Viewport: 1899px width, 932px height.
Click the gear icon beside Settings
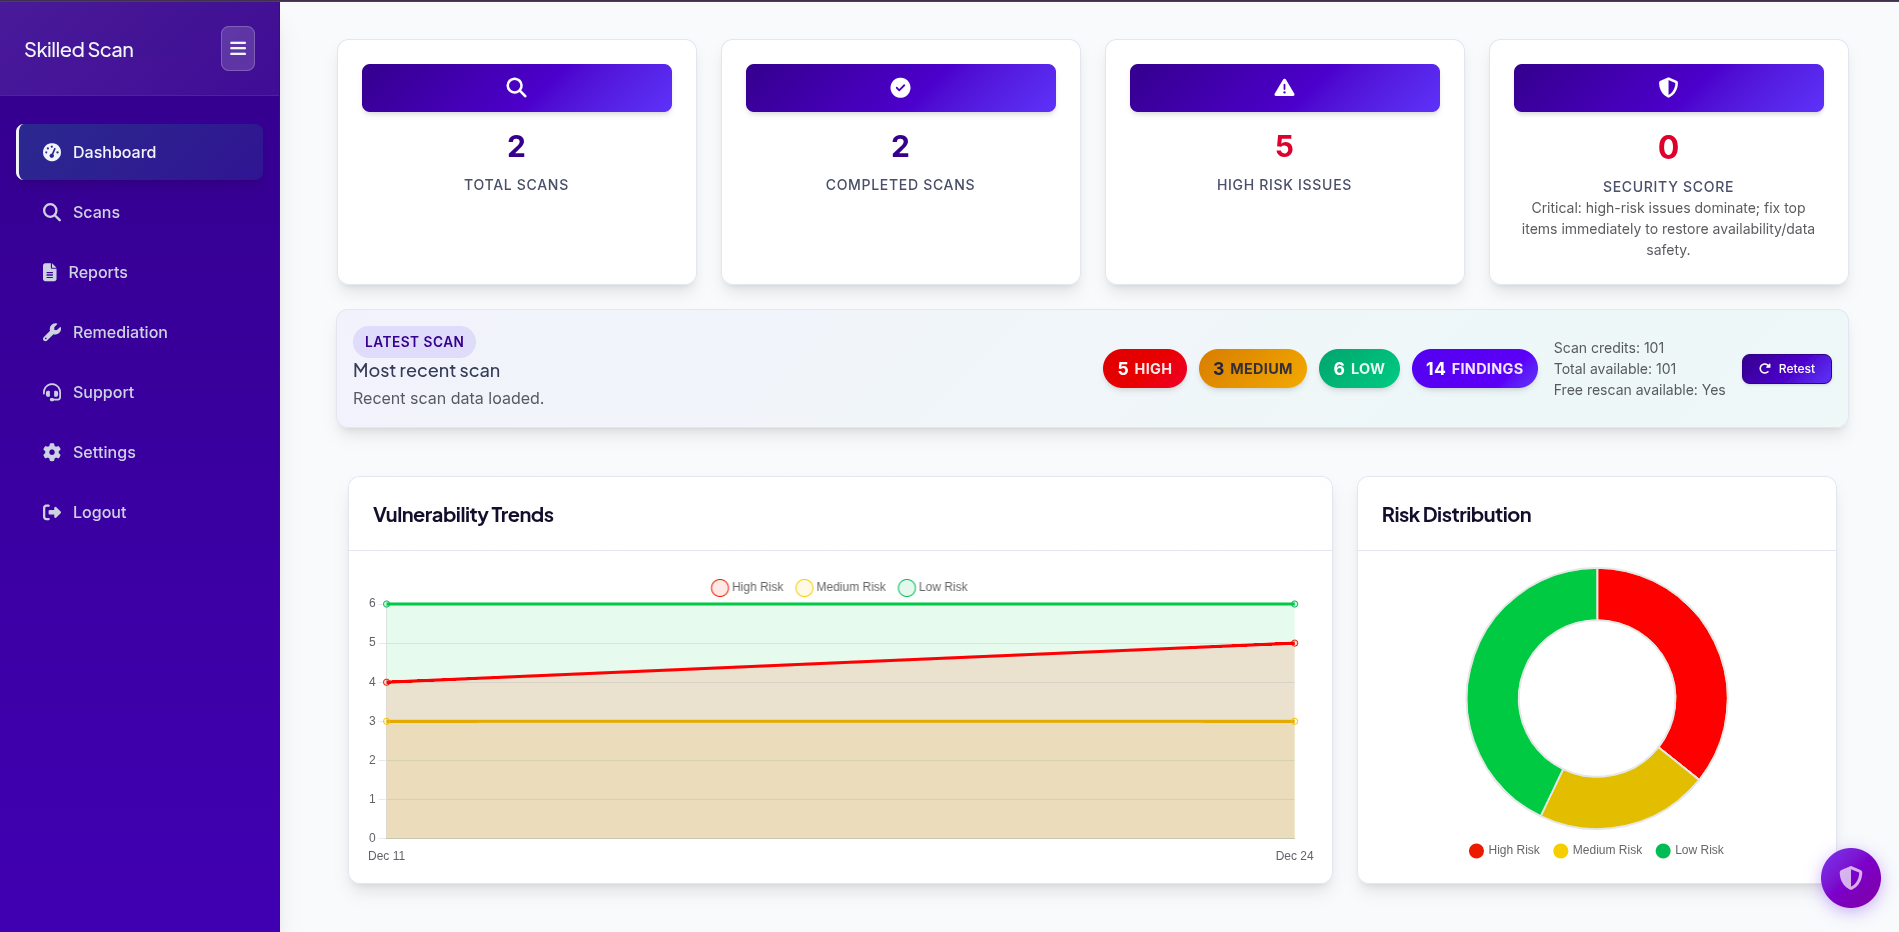pyautogui.click(x=52, y=452)
